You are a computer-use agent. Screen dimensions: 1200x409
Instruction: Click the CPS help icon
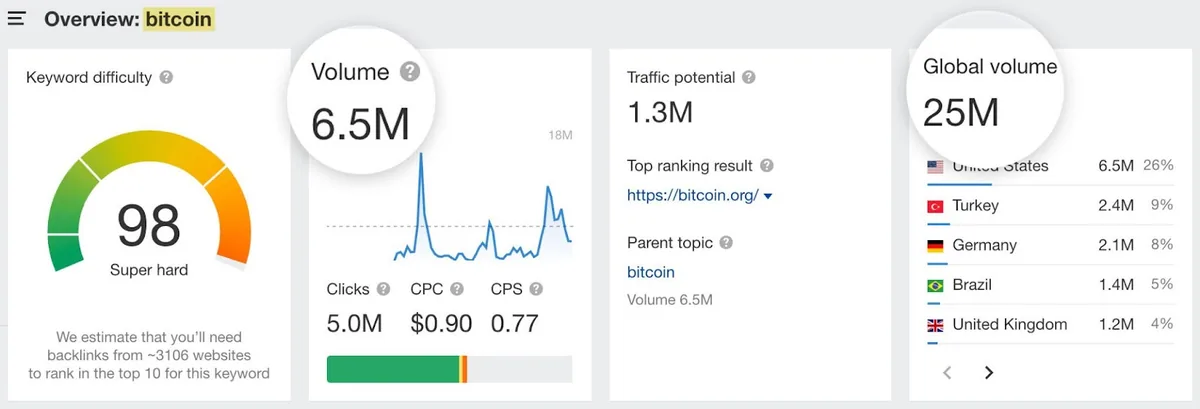click(x=536, y=289)
